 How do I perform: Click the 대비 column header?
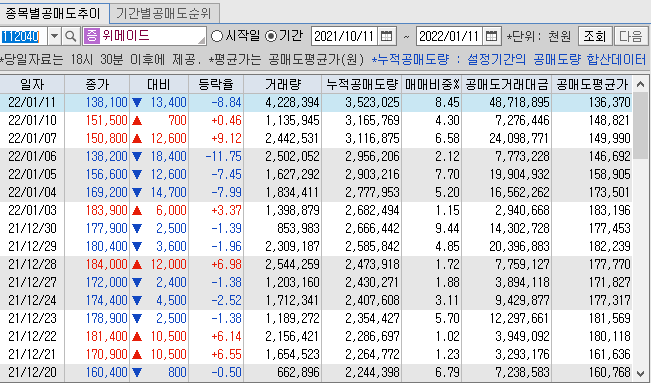point(159,84)
